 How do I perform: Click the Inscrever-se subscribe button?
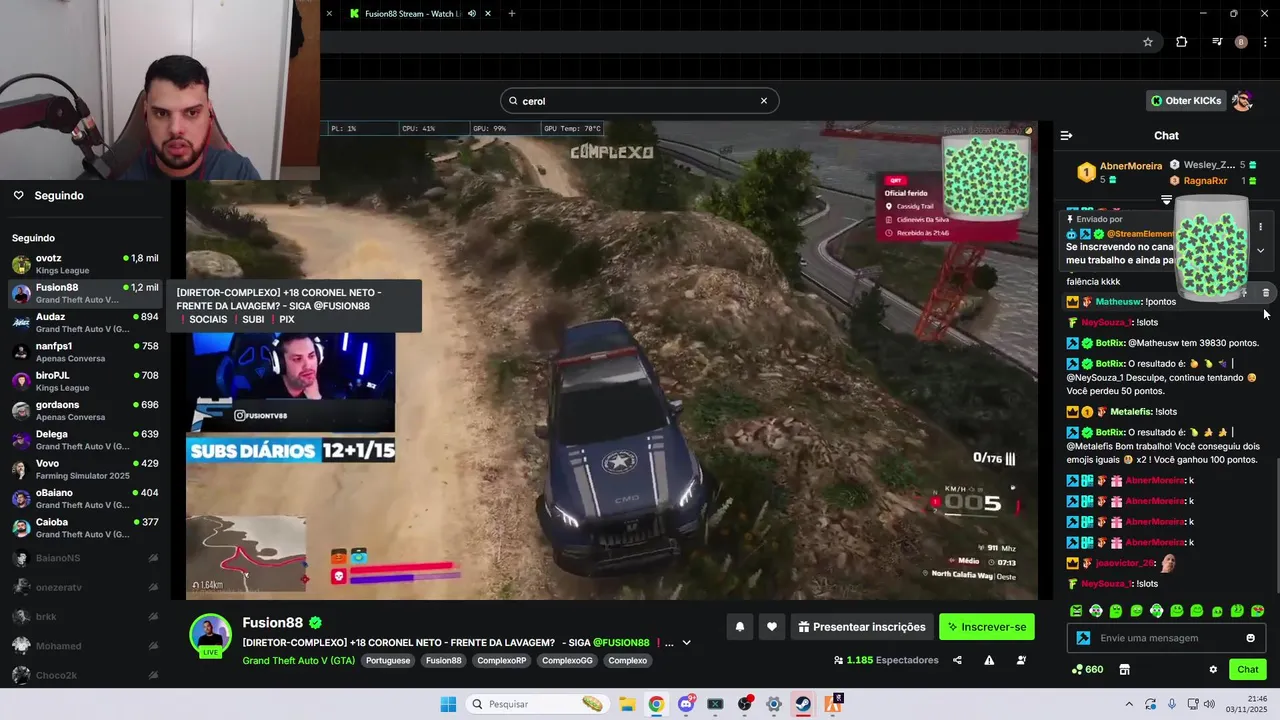(987, 627)
